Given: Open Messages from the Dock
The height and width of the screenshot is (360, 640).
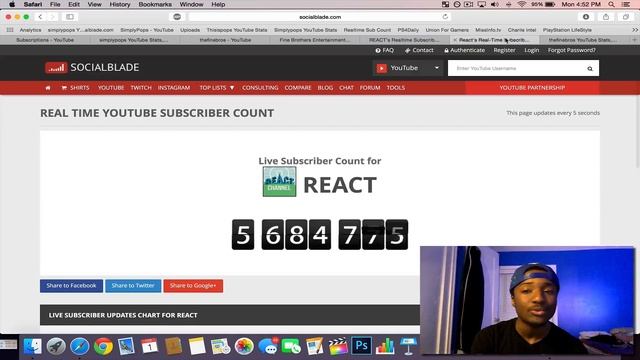Looking at the screenshot, I should tap(268, 346).
